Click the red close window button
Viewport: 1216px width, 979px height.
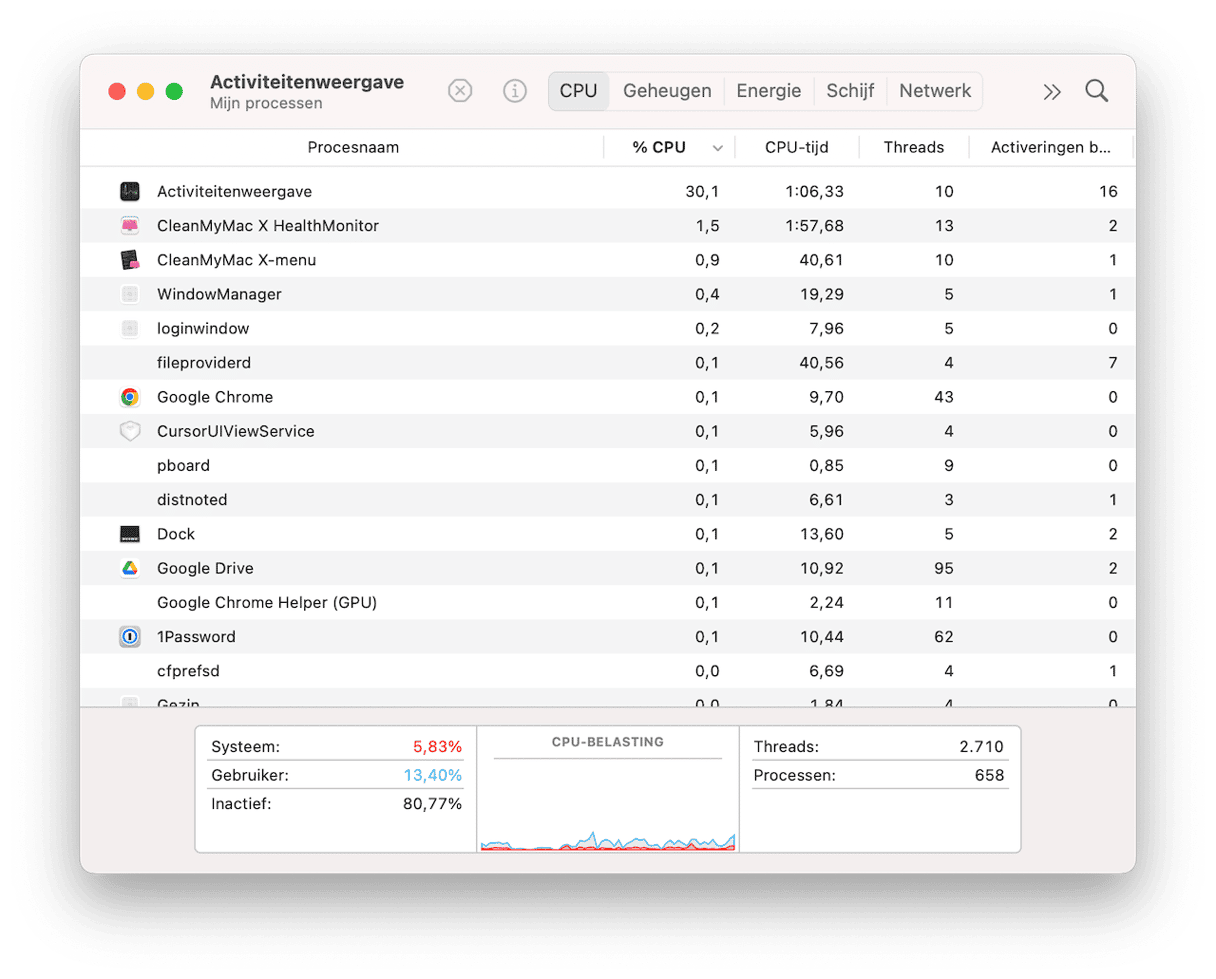(117, 91)
